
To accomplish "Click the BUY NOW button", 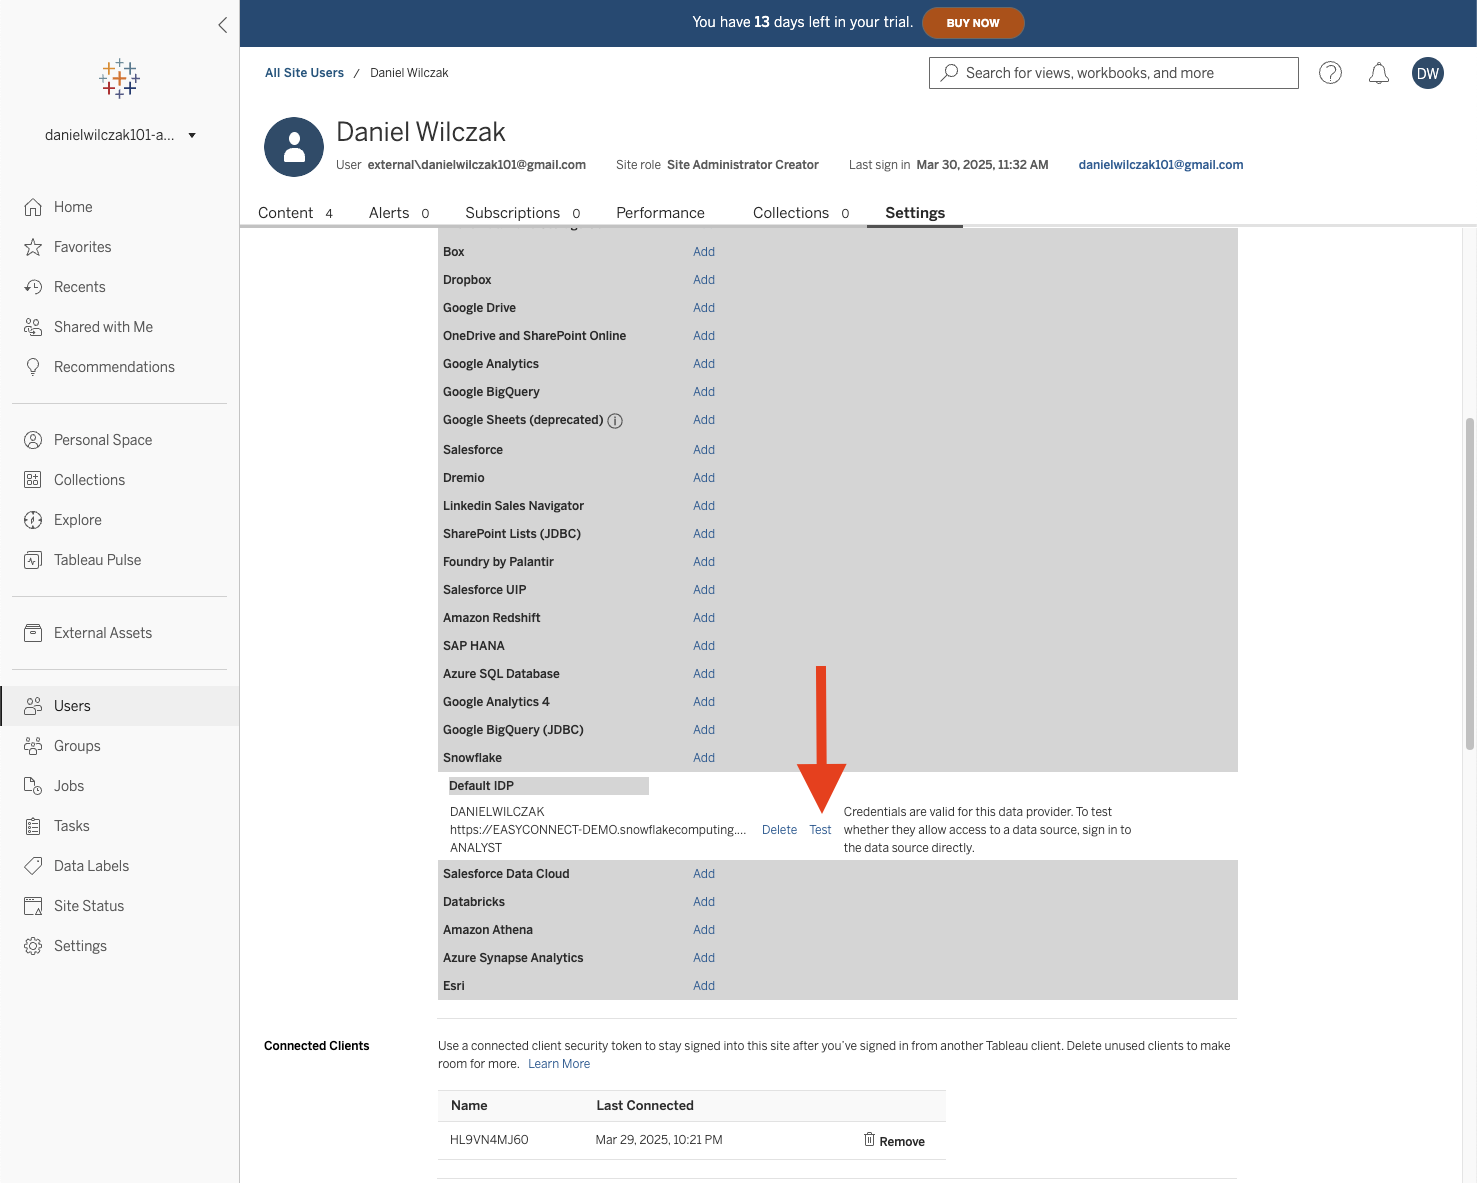I will [x=972, y=23].
